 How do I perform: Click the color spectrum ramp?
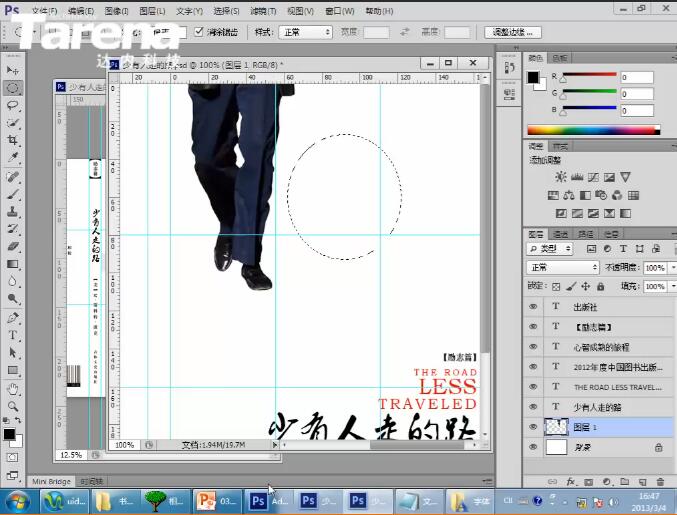point(594,130)
